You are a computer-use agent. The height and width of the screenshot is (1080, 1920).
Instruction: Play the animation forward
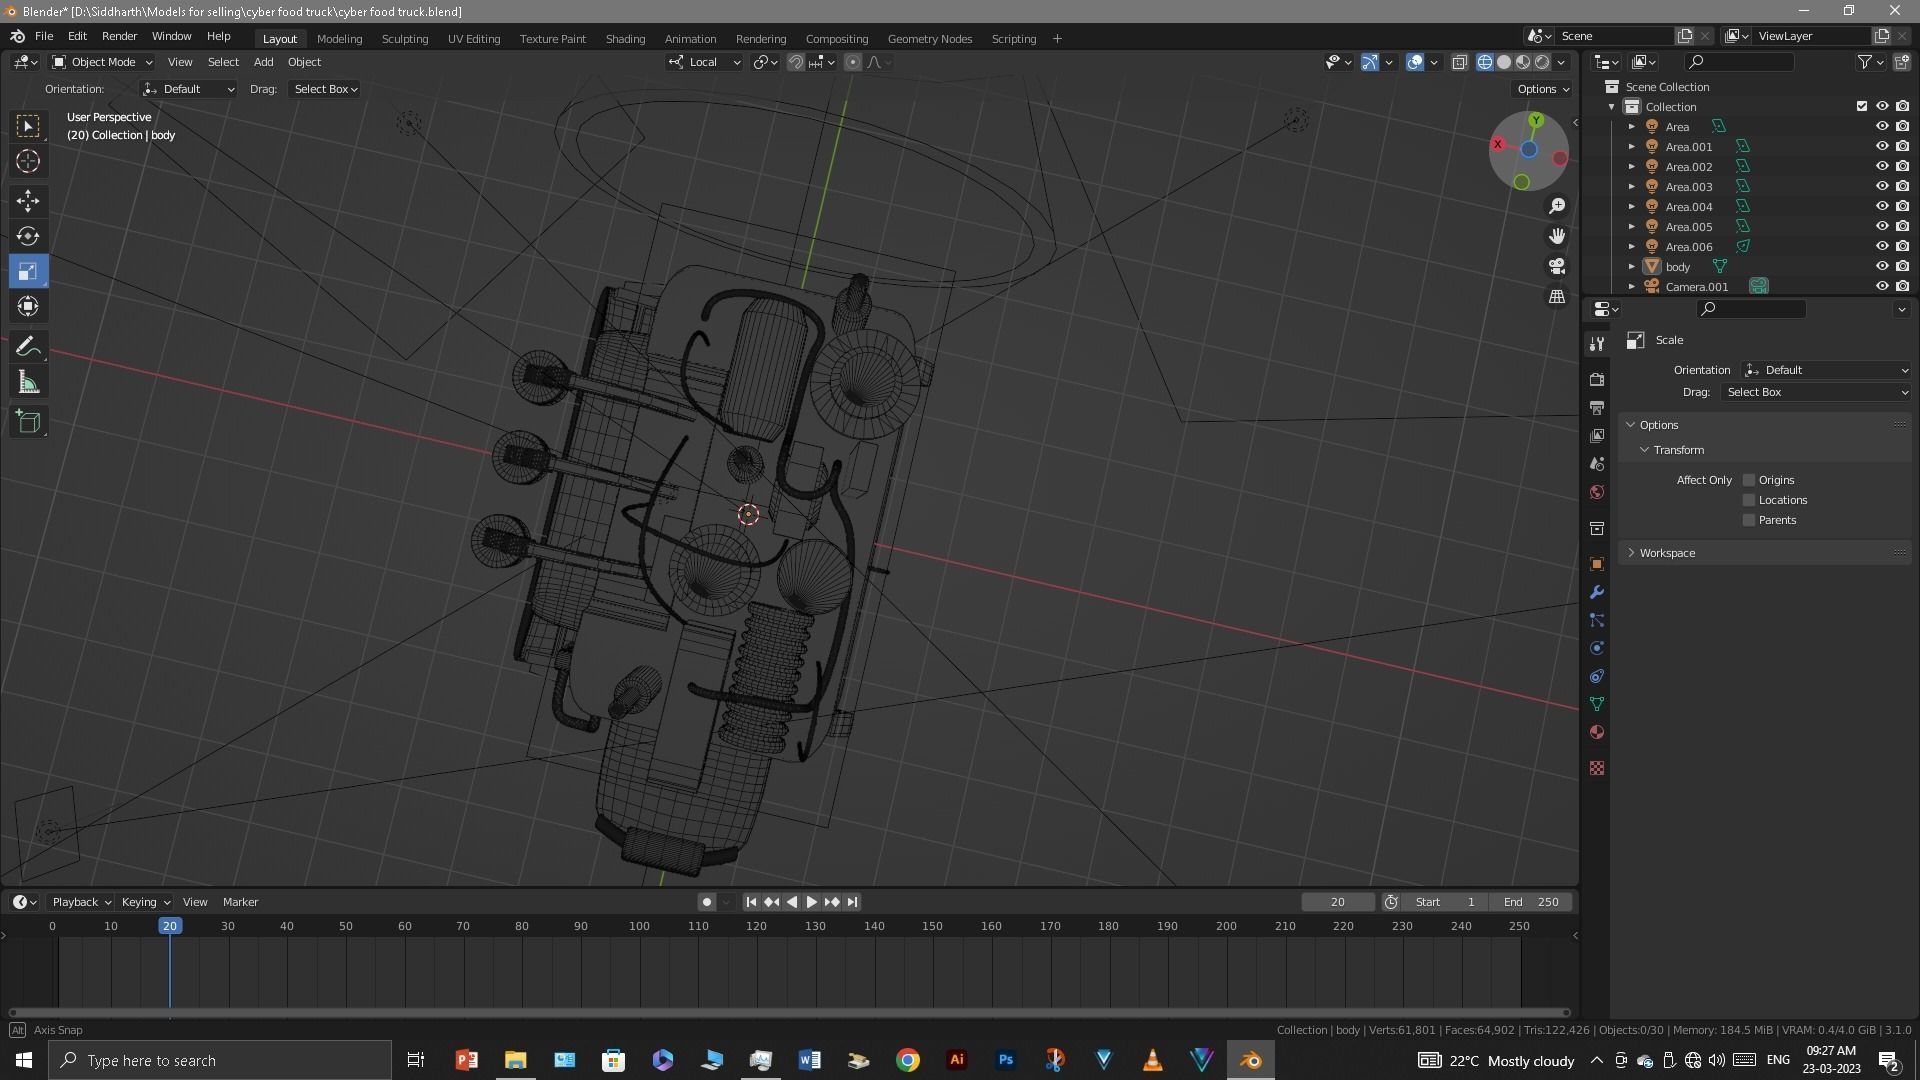811,902
